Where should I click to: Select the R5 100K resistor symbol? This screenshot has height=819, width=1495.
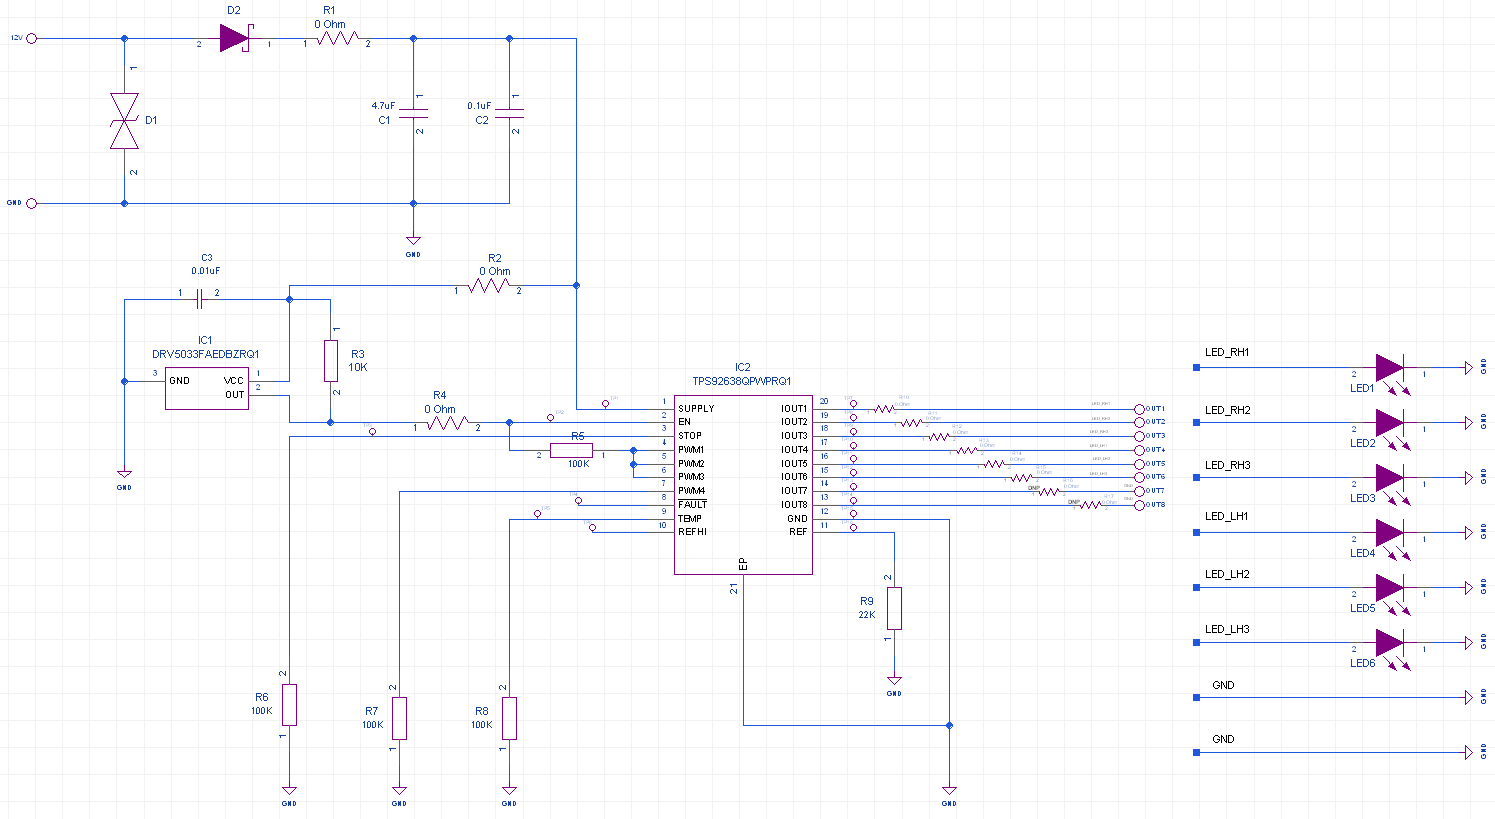571,451
